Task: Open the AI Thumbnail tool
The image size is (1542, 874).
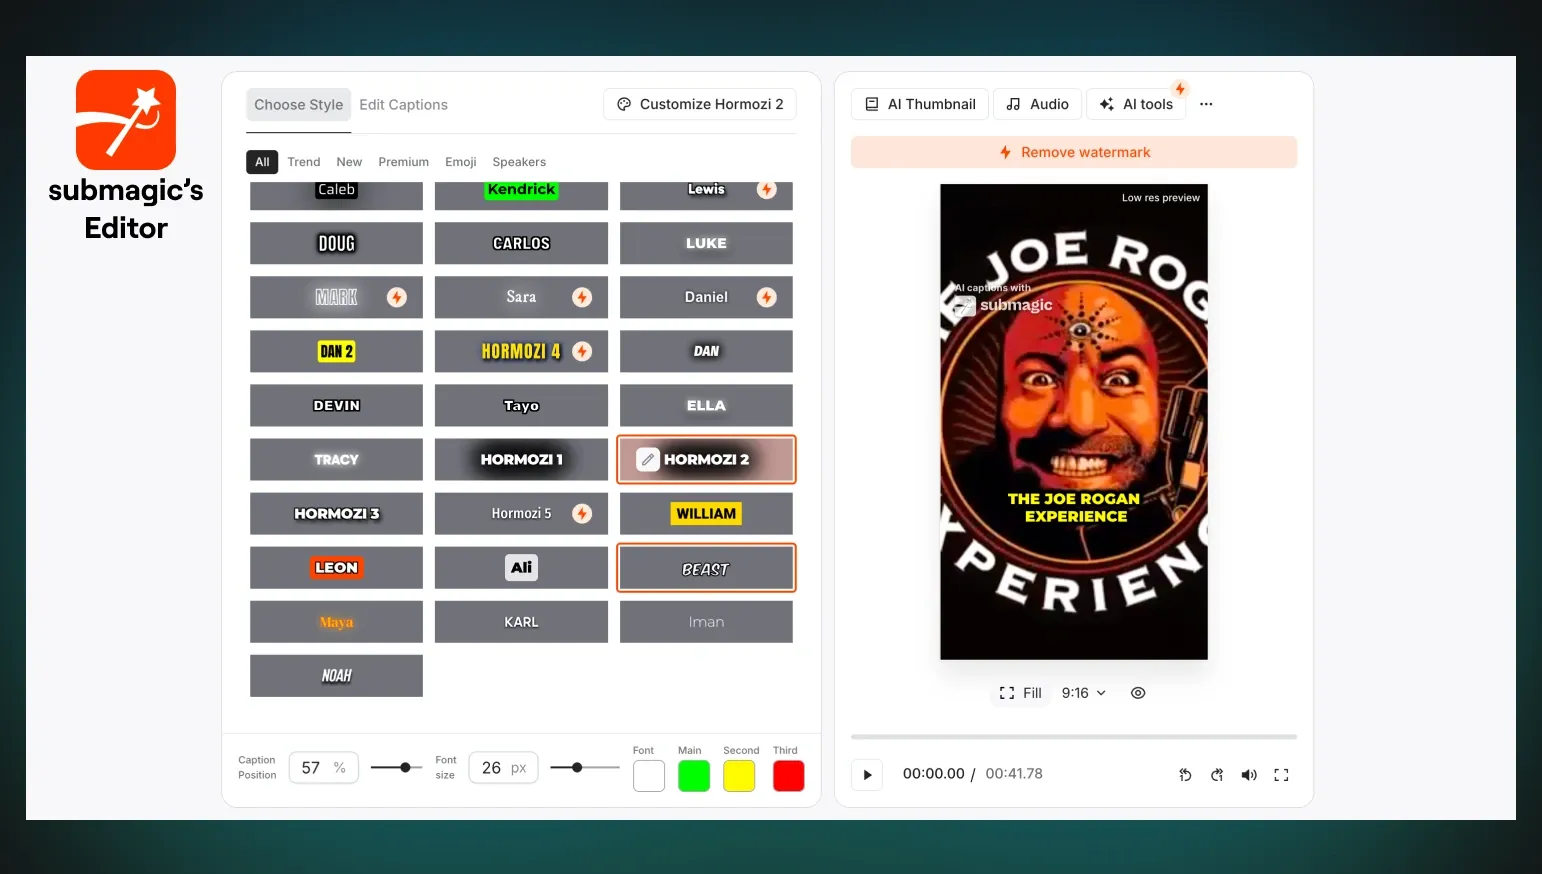Action: [920, 104]
